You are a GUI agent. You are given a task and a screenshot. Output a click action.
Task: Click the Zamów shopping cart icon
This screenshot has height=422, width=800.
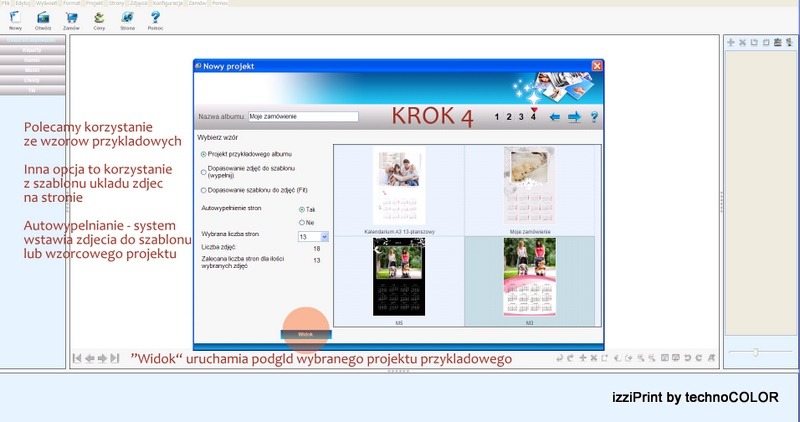(71, 18)
